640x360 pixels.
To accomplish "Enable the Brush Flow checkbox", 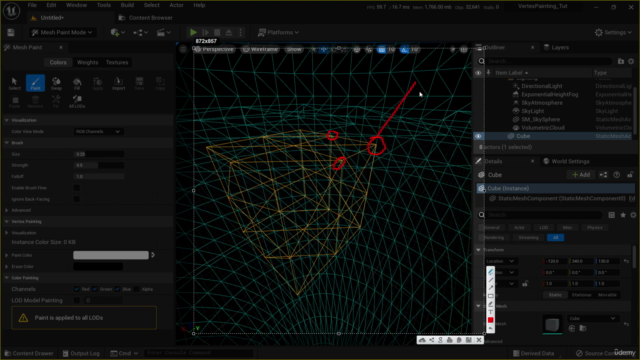I will (77, 188).
